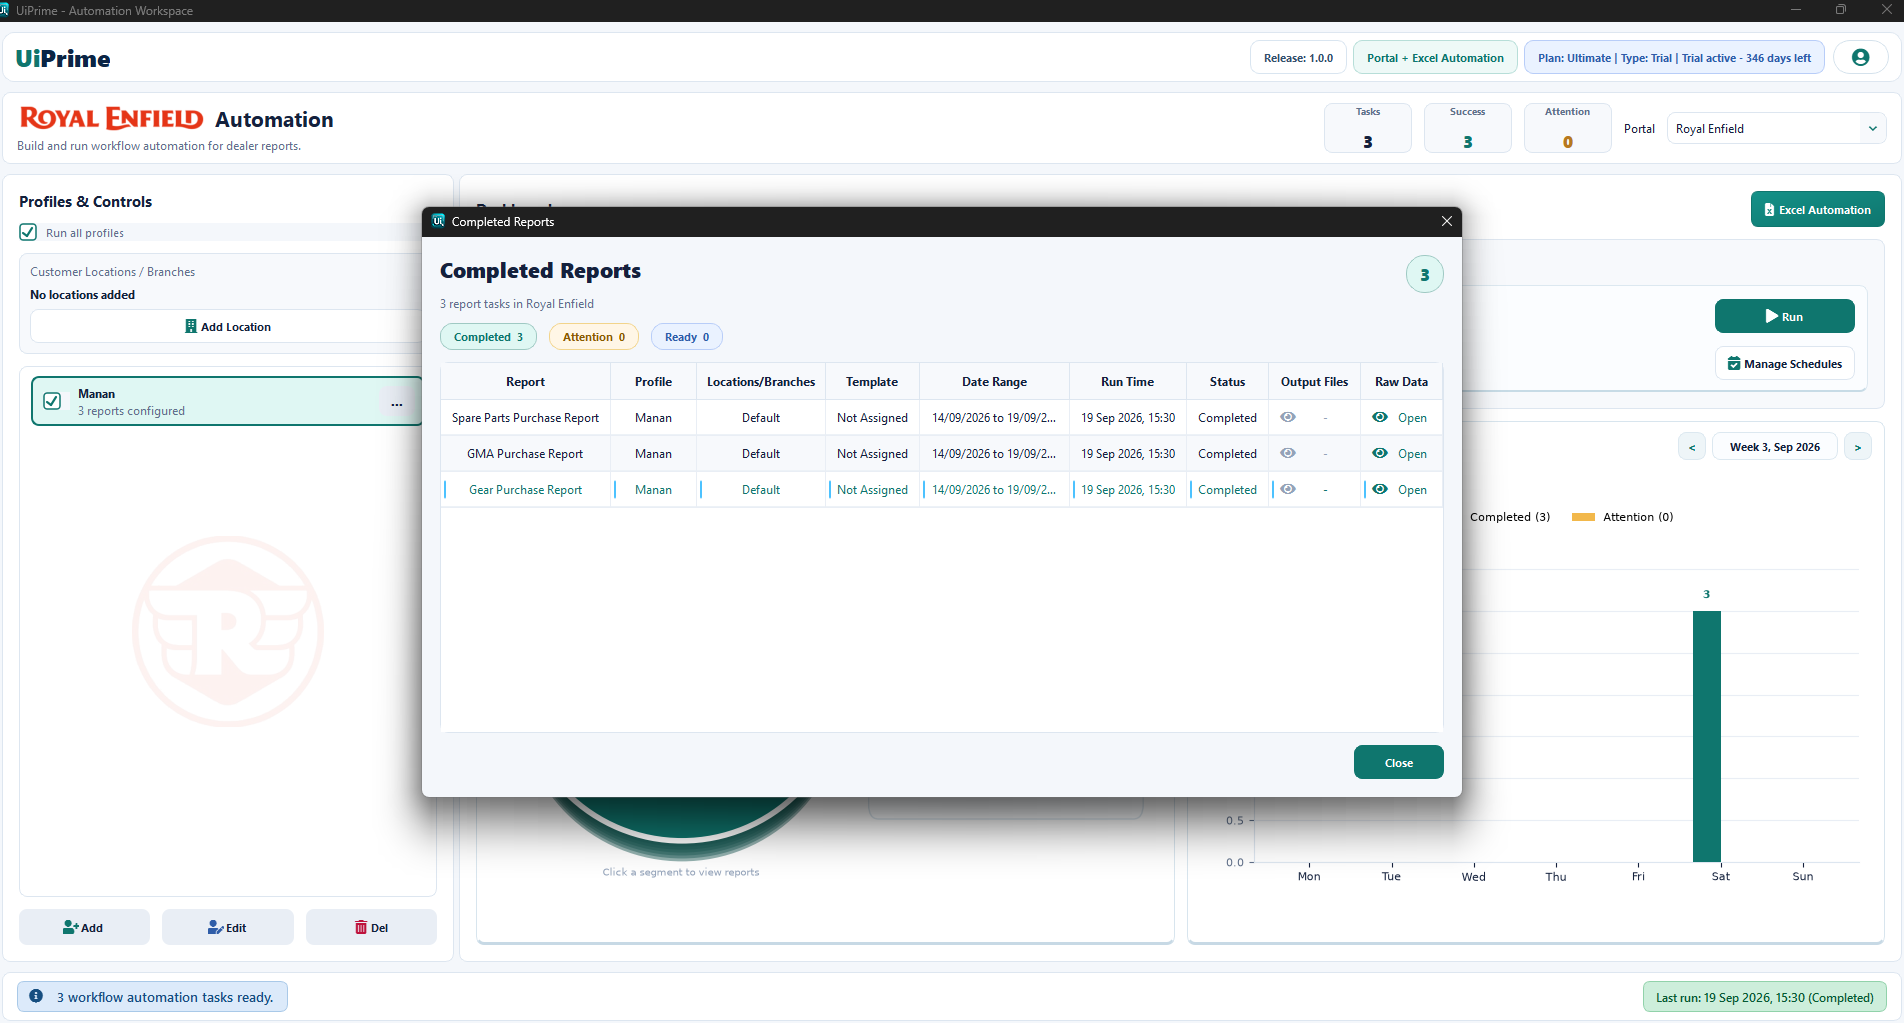The width and height of the screenshot is (1904, 1023).
Task: Click the Template column header
Action: tap(872, 382)
